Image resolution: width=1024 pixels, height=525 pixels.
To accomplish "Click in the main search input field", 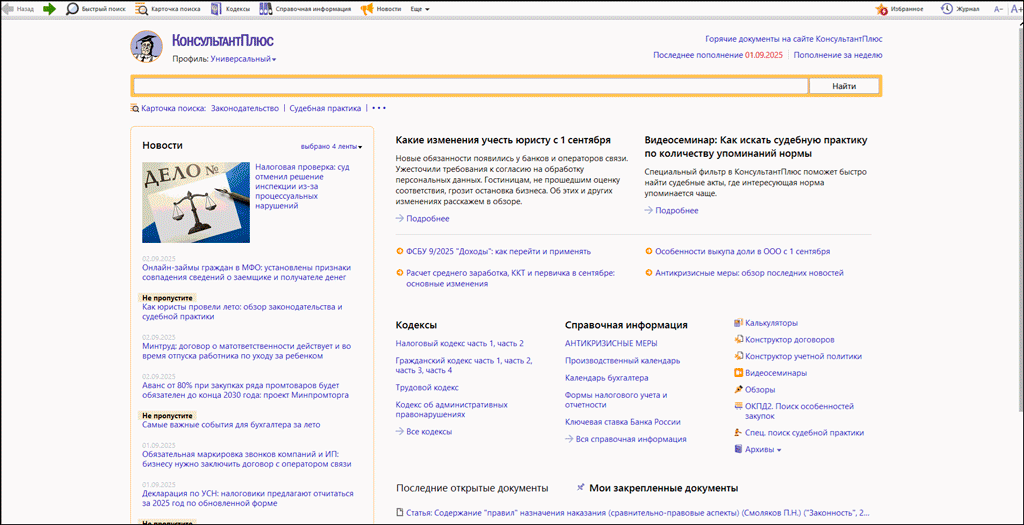I will [x=471, y=86].
